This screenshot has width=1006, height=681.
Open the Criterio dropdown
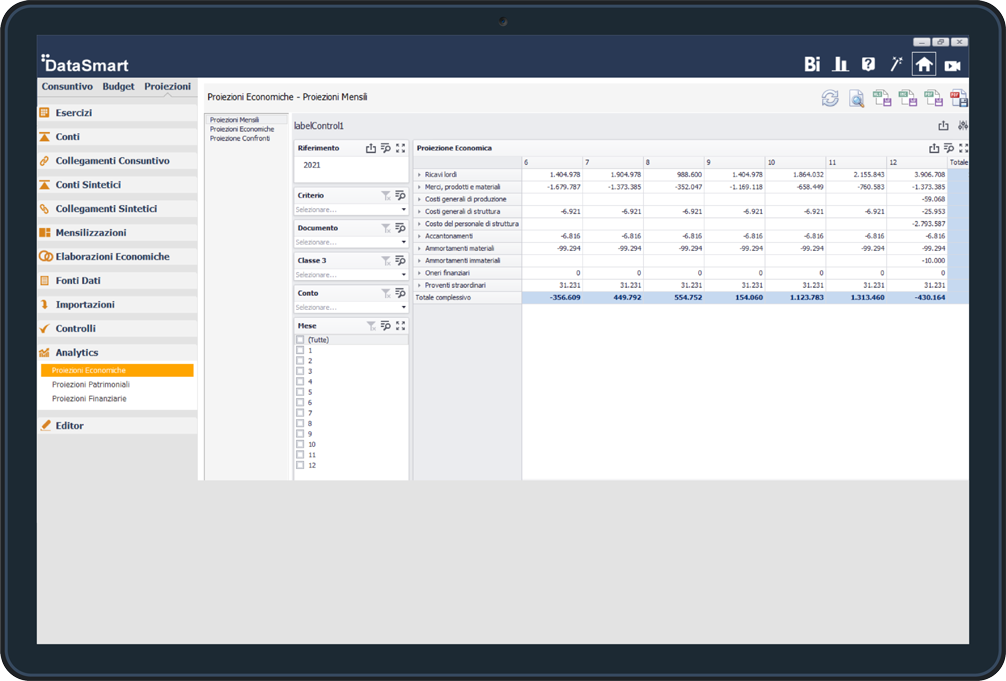pos(404,210)
